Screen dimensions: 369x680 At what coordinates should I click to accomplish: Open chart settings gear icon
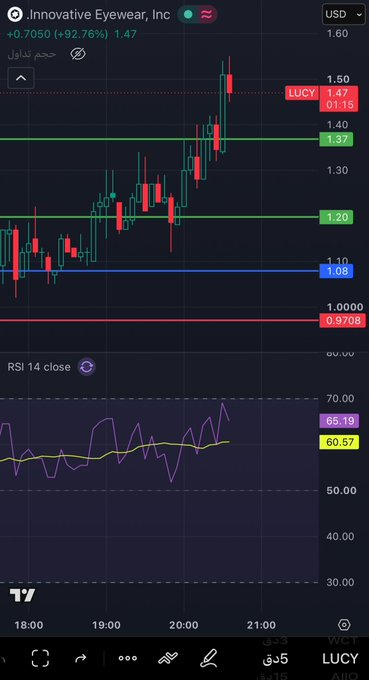click(x=344, y=625)
